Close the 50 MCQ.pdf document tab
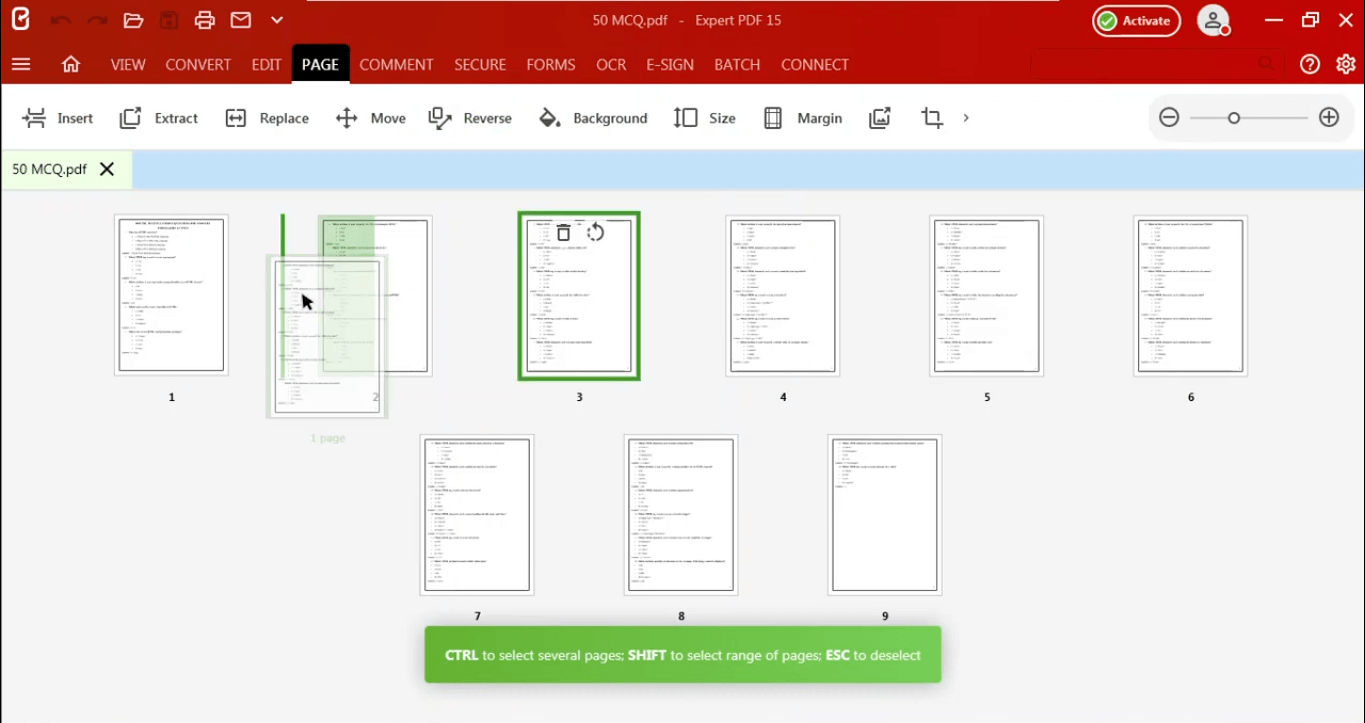Screen dimensions: 1365x723 [x=107, y=169]
